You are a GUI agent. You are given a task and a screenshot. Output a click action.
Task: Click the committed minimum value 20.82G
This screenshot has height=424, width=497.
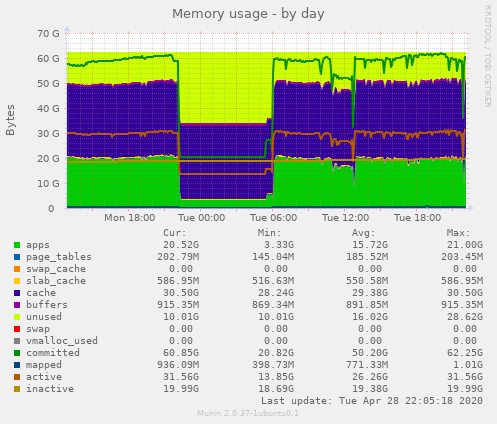[x=276, y=353]
